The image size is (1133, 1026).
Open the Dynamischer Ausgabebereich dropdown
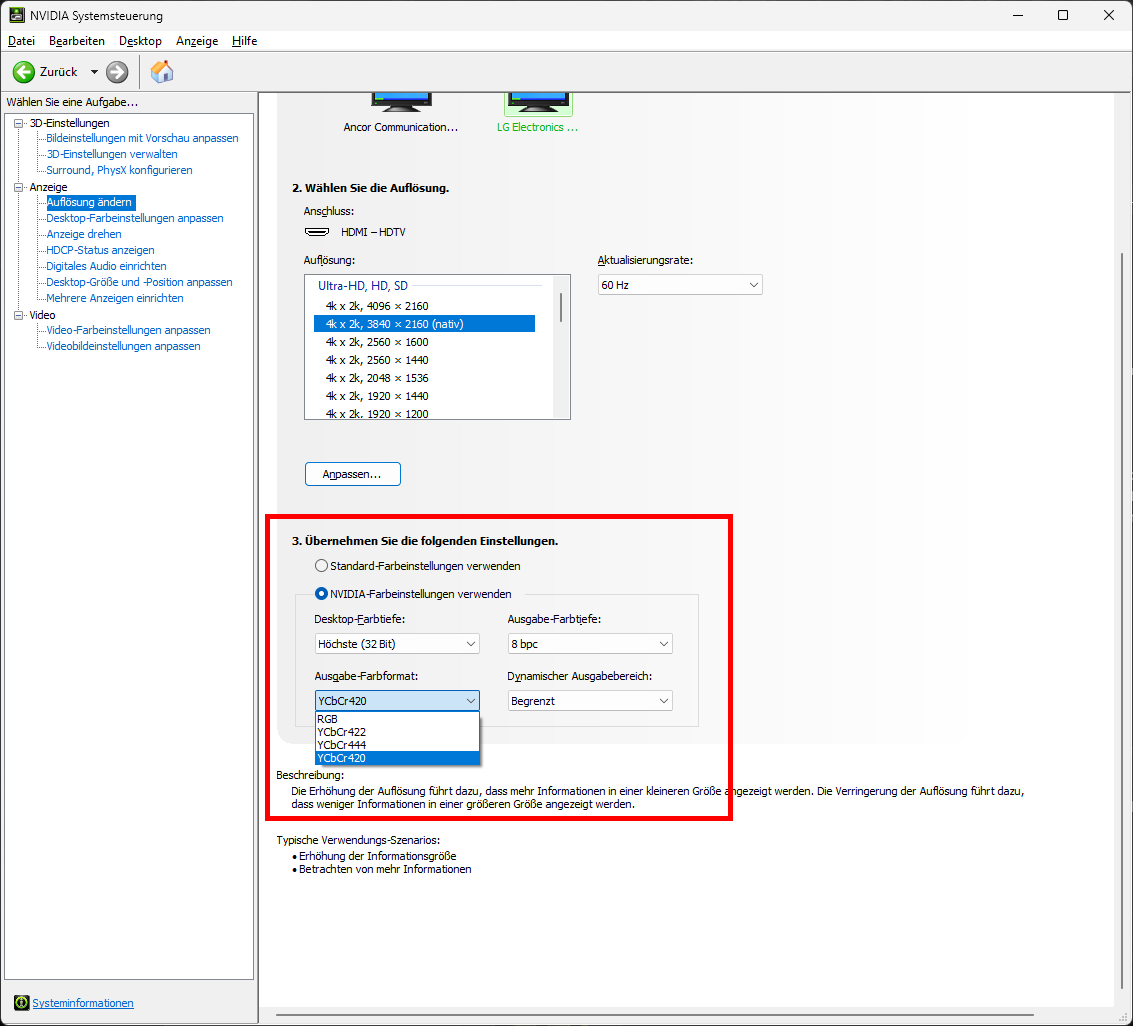[x=590, y=701]
